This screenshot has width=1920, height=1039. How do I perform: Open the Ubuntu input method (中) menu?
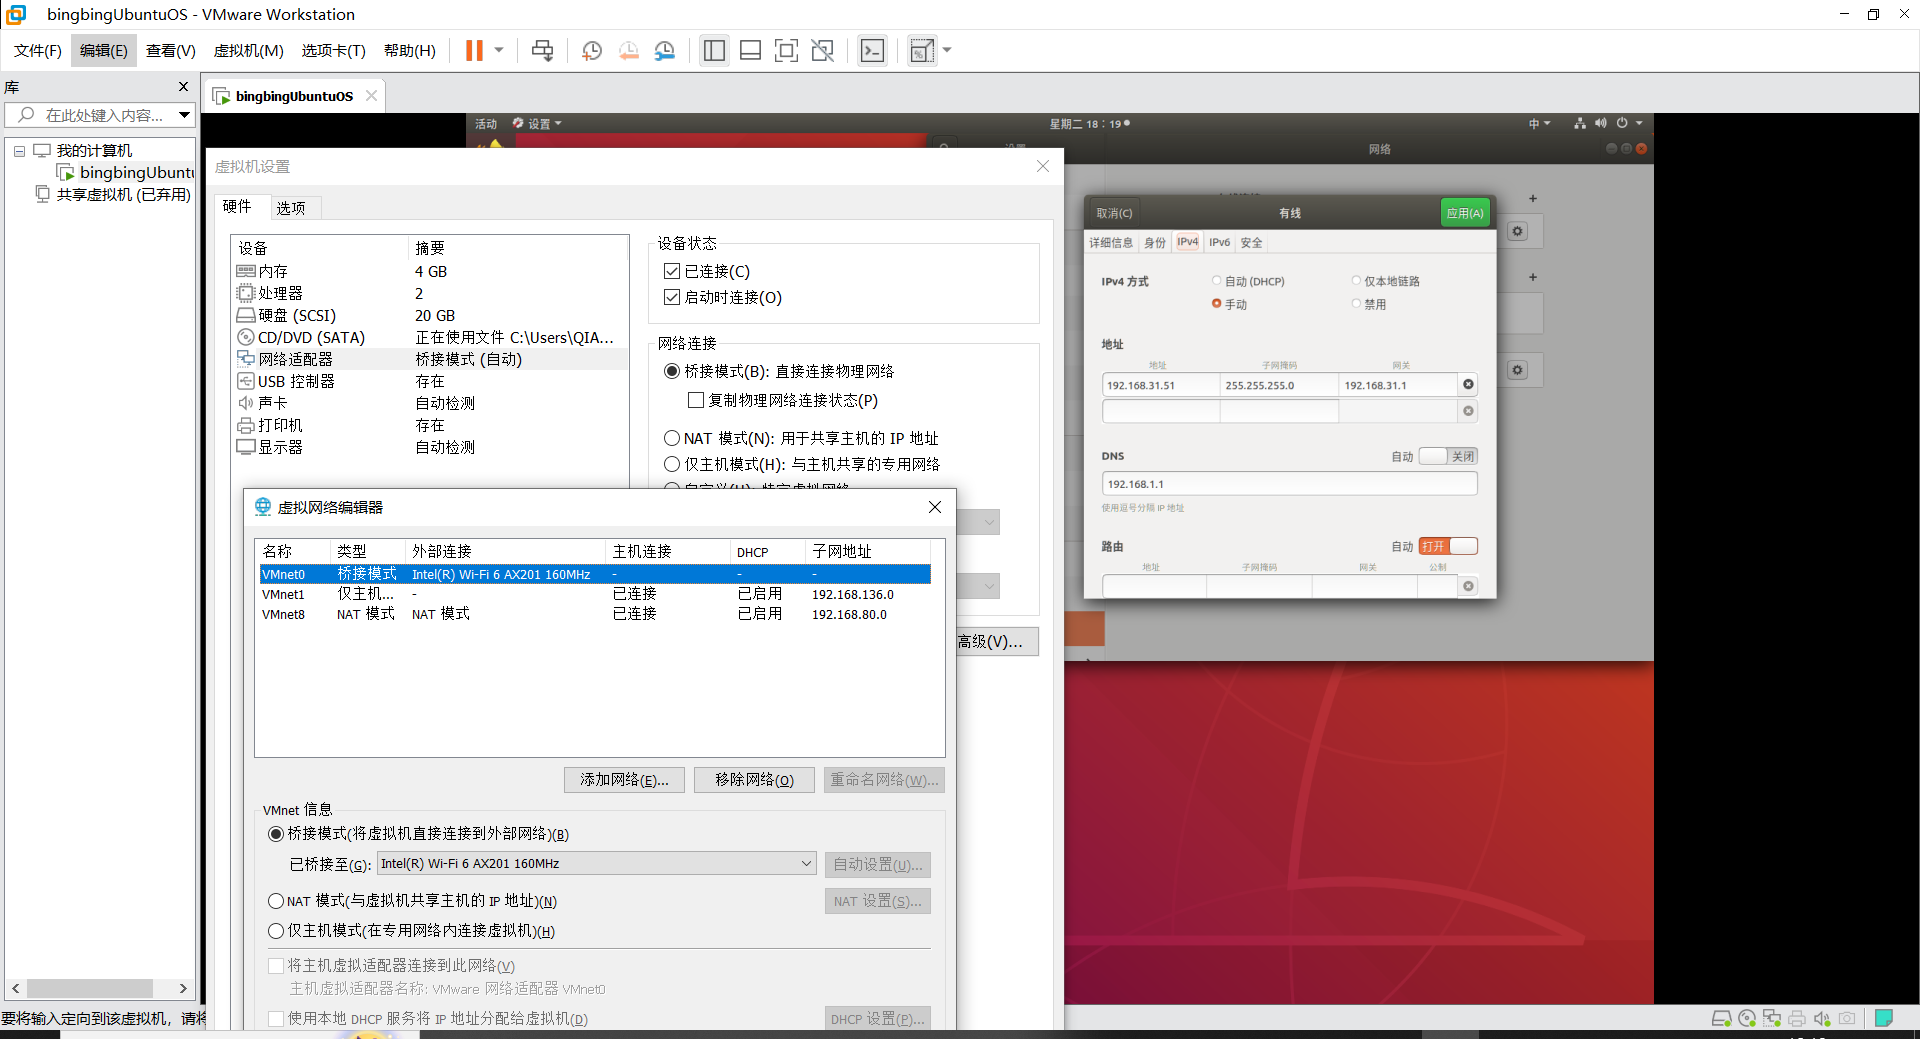tap(1539, 124)
